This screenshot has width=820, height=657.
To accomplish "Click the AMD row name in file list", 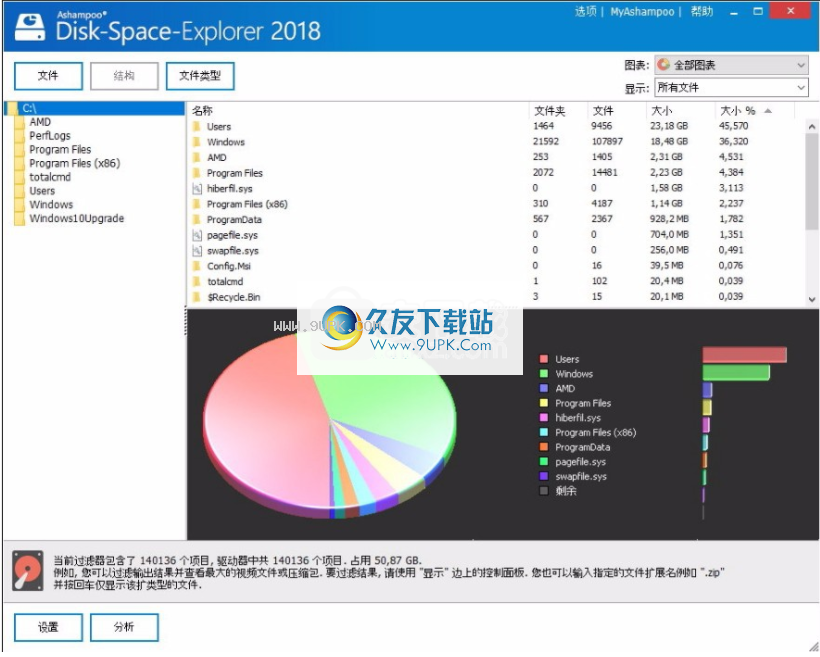I will click(217, 157).
